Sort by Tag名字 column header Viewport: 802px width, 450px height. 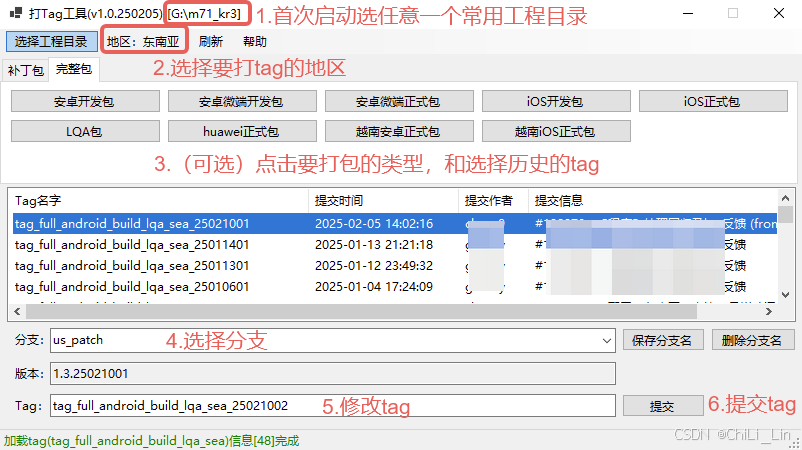[x=159, y=200]
